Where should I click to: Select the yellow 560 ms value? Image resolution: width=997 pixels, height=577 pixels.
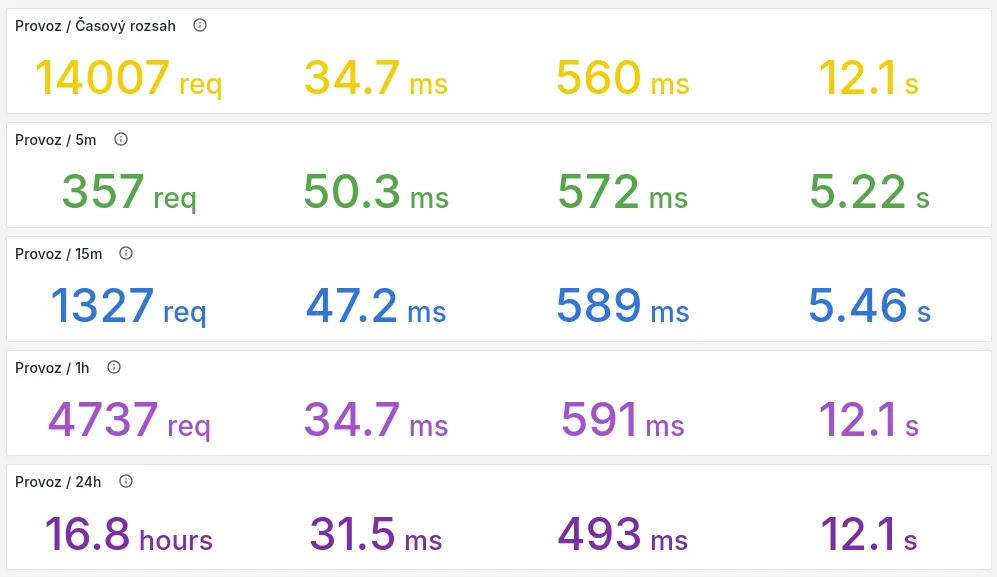[622, 78]
